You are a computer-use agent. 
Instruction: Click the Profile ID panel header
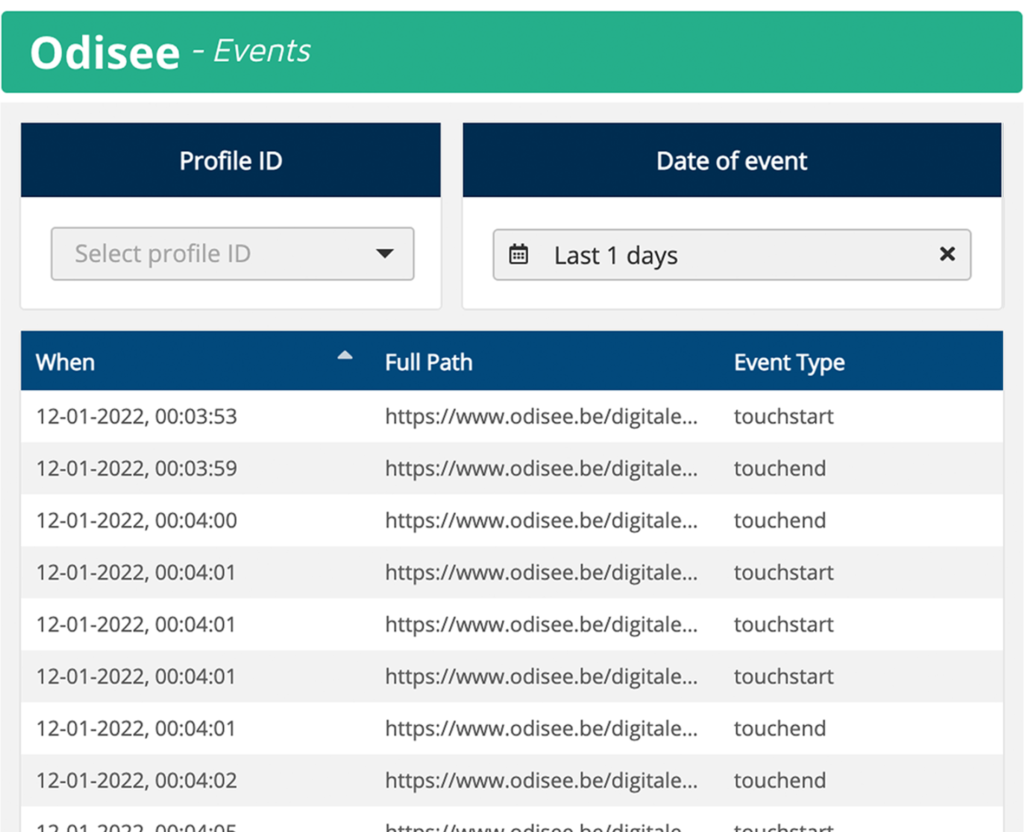231,160
